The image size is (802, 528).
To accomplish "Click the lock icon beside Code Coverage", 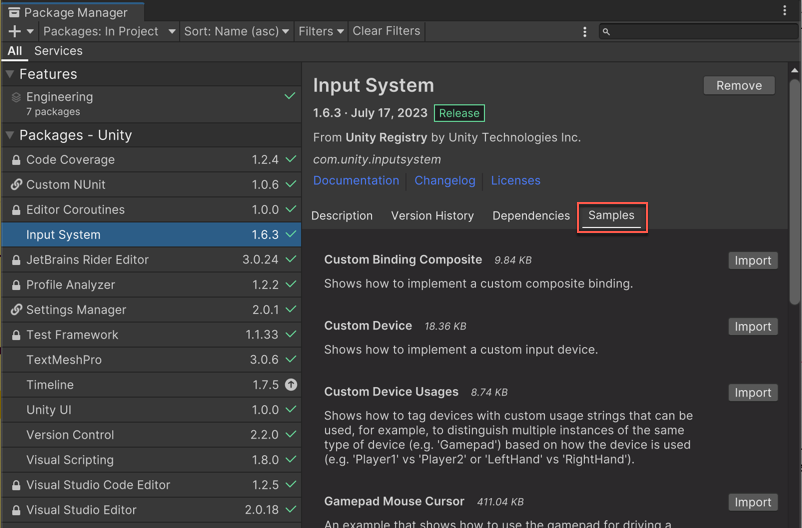I will click(x=16, y=160).
